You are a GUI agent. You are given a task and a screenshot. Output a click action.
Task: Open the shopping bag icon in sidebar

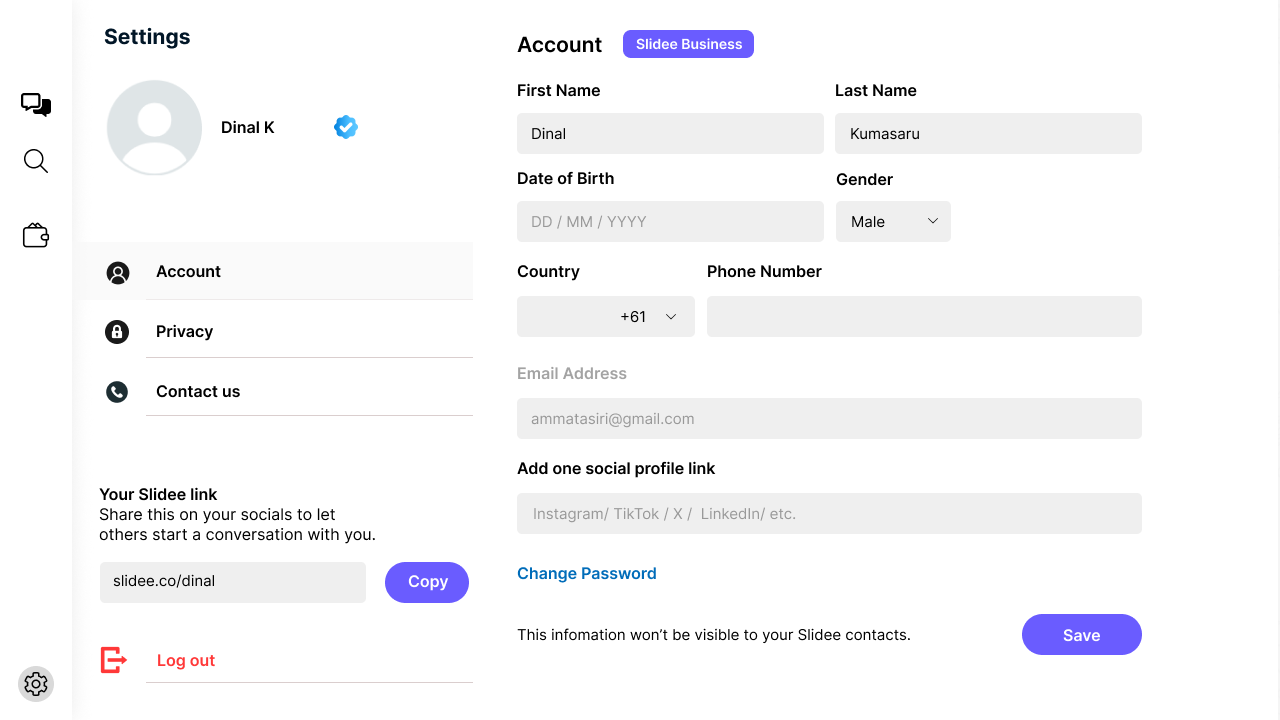tap(35, 234)
